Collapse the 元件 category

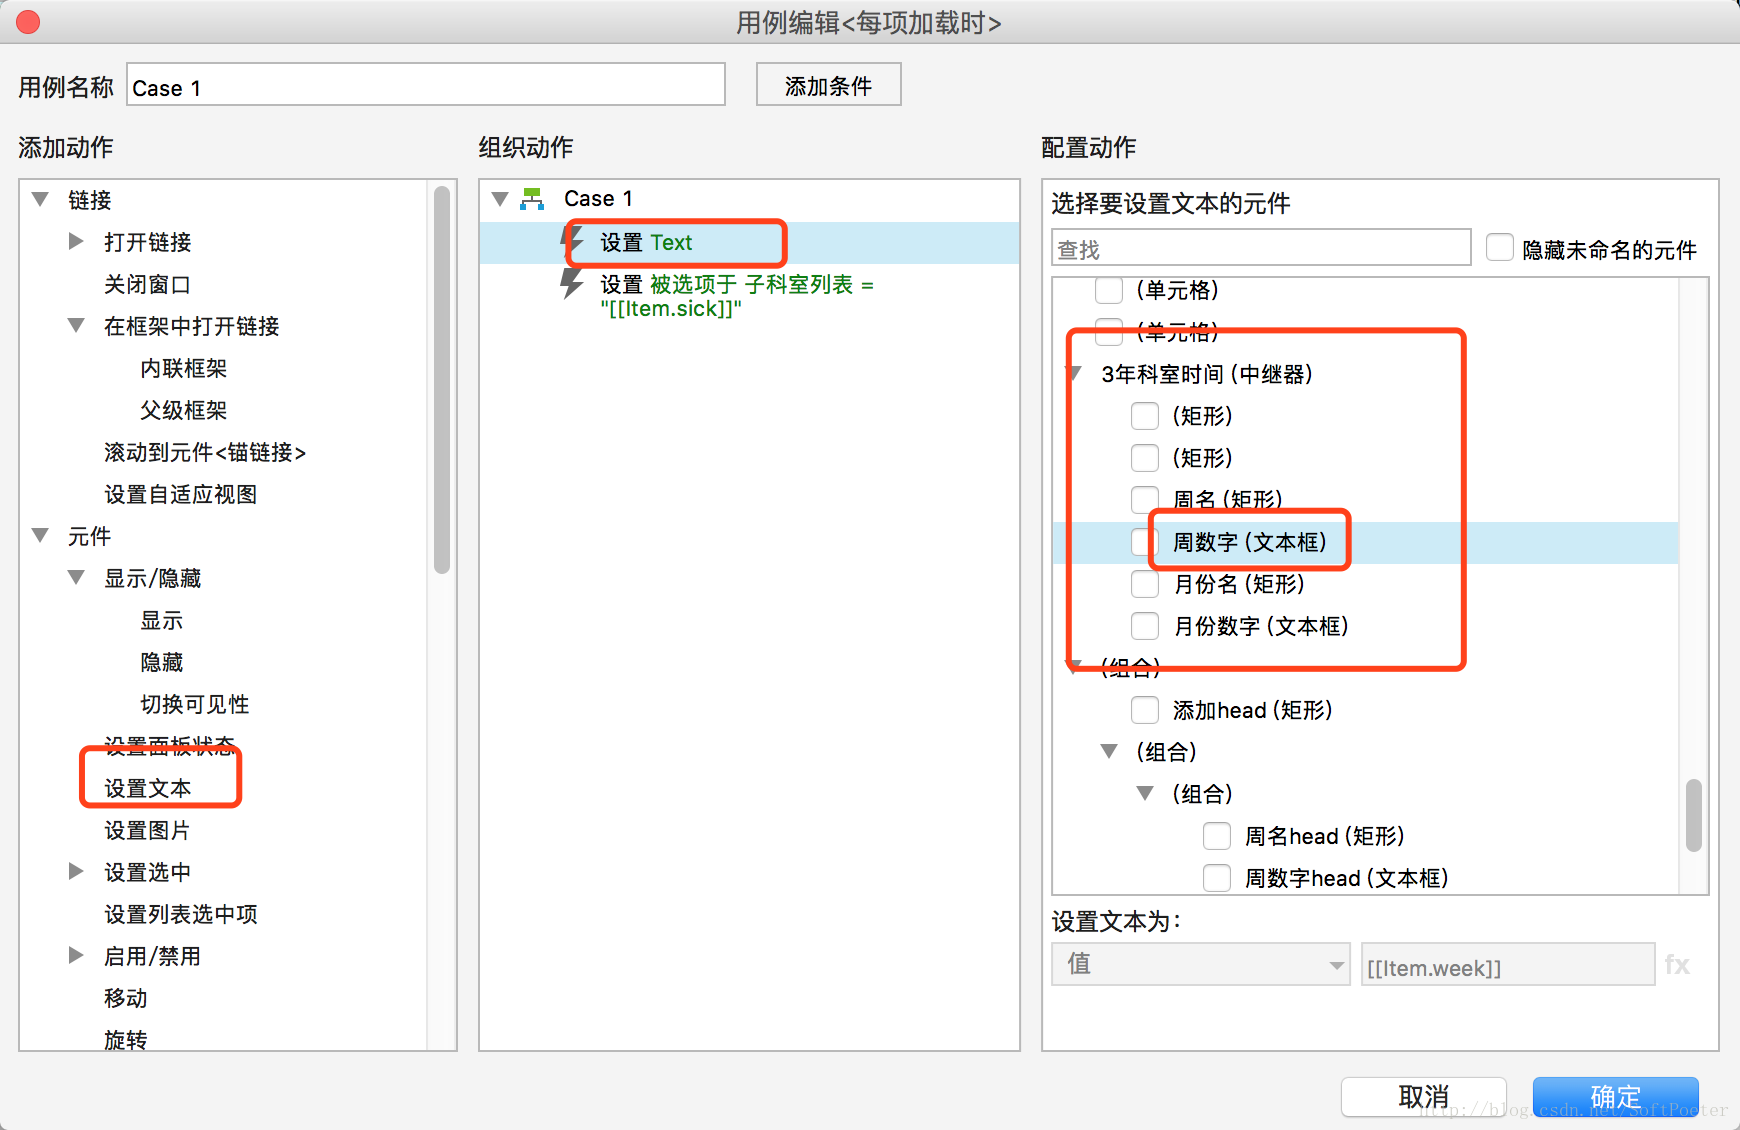point(40,535)
